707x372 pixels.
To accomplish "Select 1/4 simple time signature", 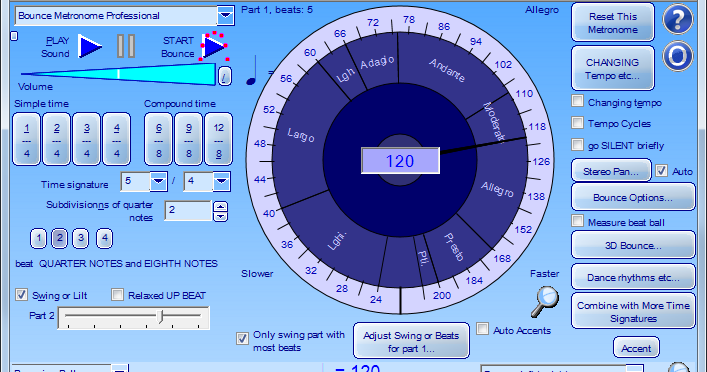I will 27,139.
